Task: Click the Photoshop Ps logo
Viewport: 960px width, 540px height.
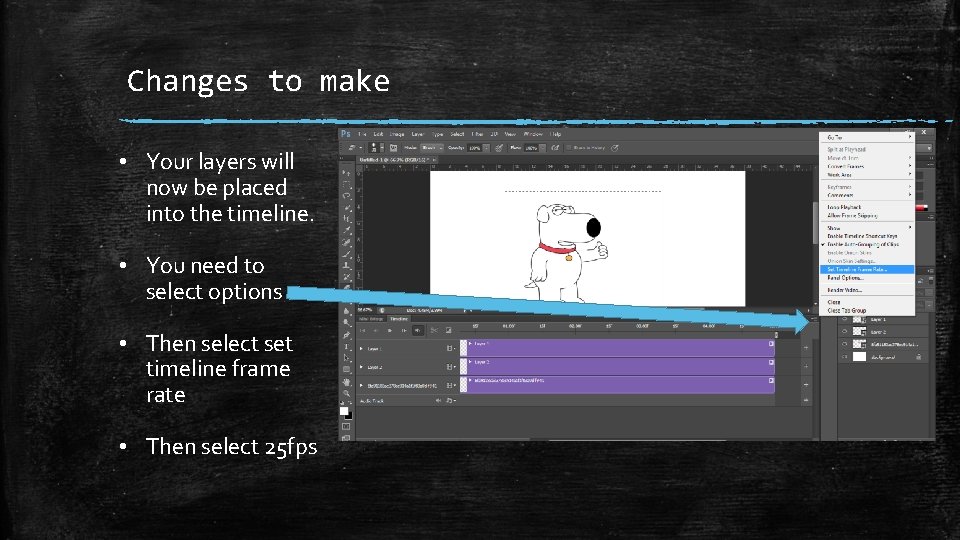Action: click(346, 134)
